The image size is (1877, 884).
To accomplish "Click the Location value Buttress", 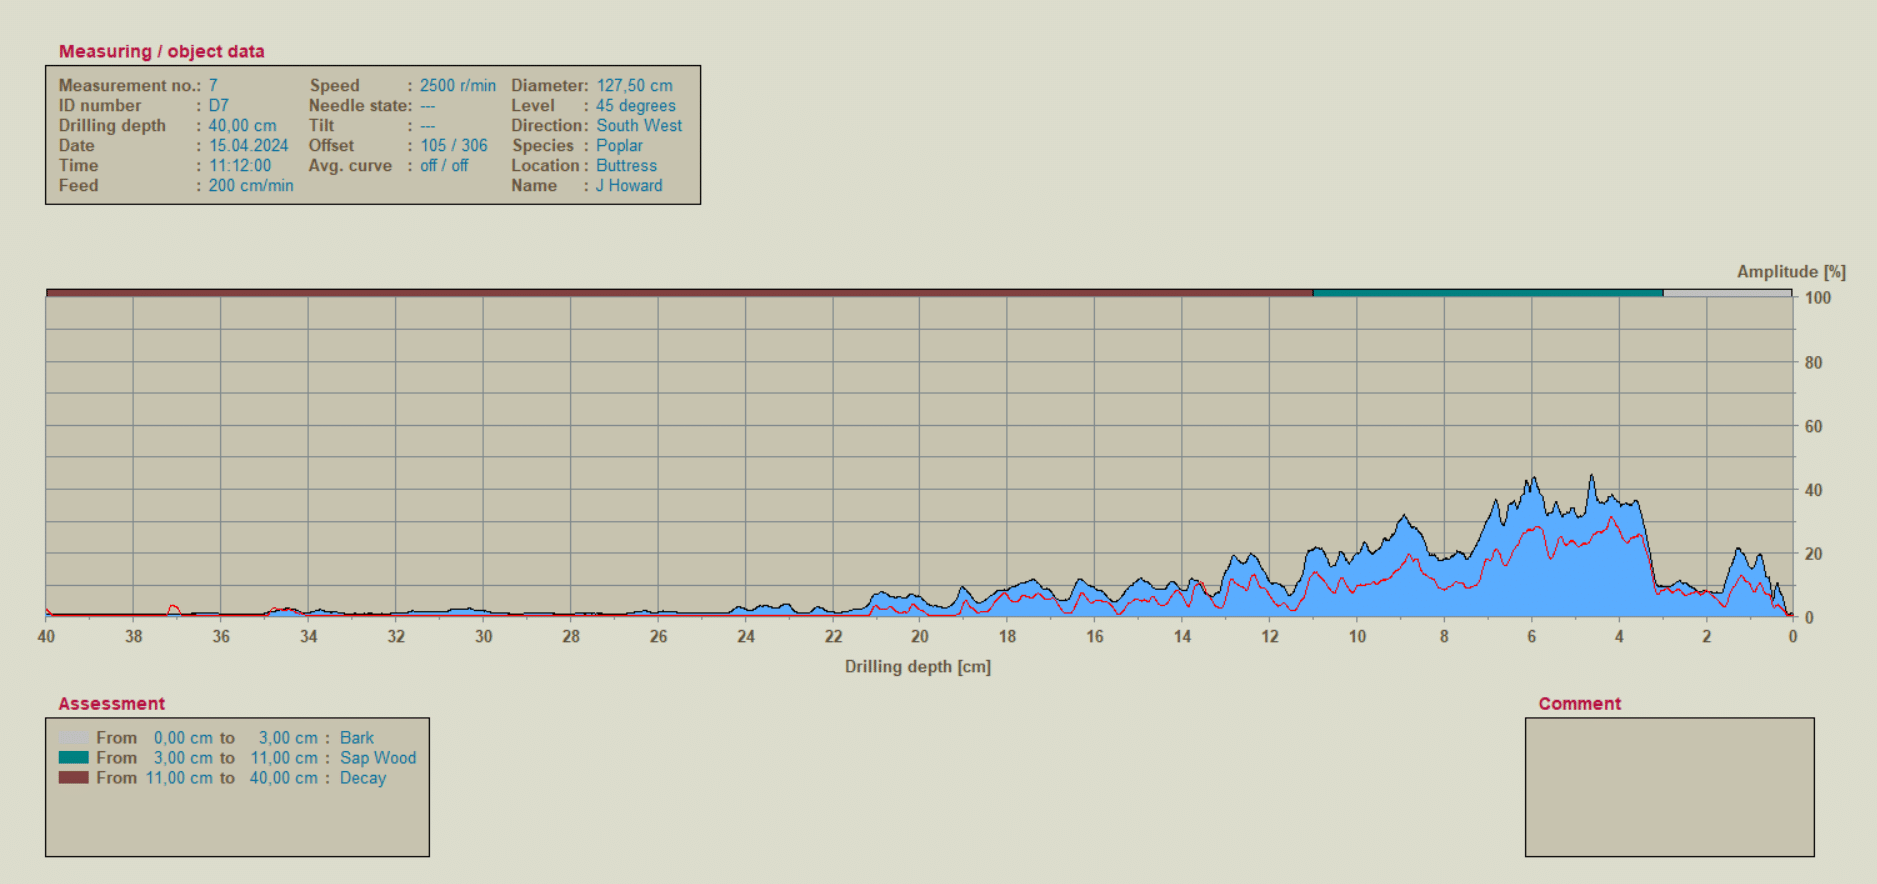I will pyautogui.click(x=626, y=166).
